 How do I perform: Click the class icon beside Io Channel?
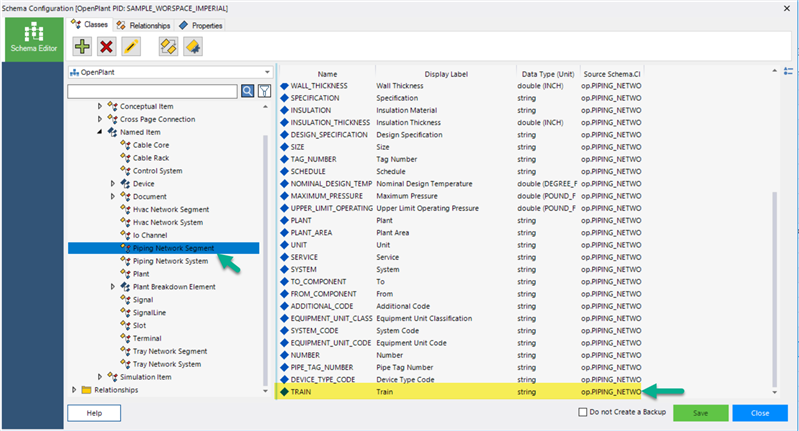(125, 235)
